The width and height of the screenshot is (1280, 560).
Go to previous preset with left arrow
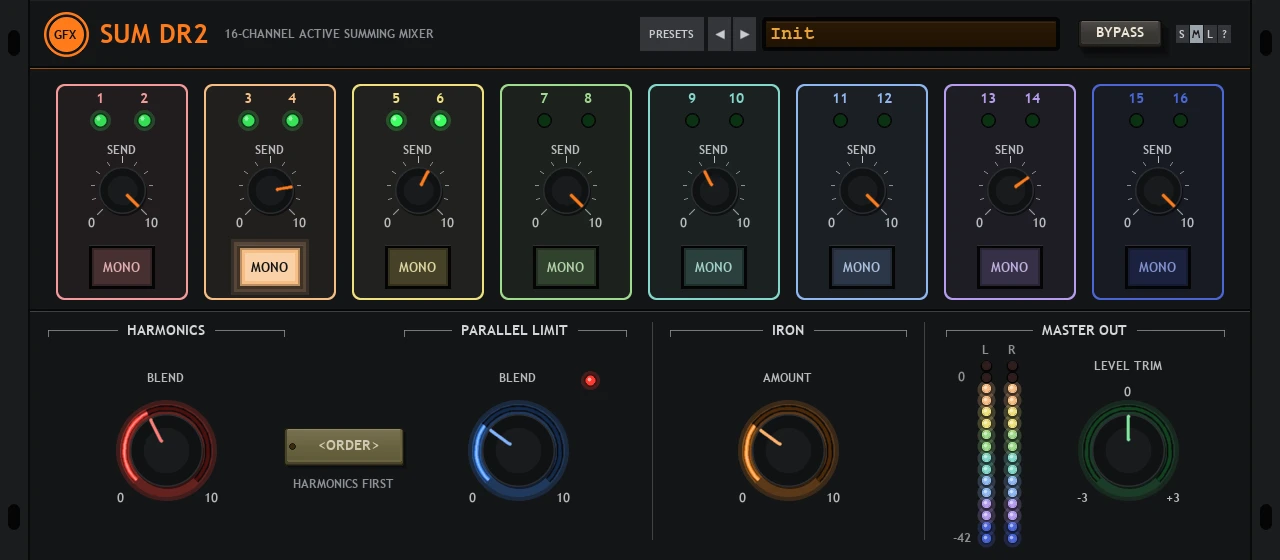click(x=720, y=34)
